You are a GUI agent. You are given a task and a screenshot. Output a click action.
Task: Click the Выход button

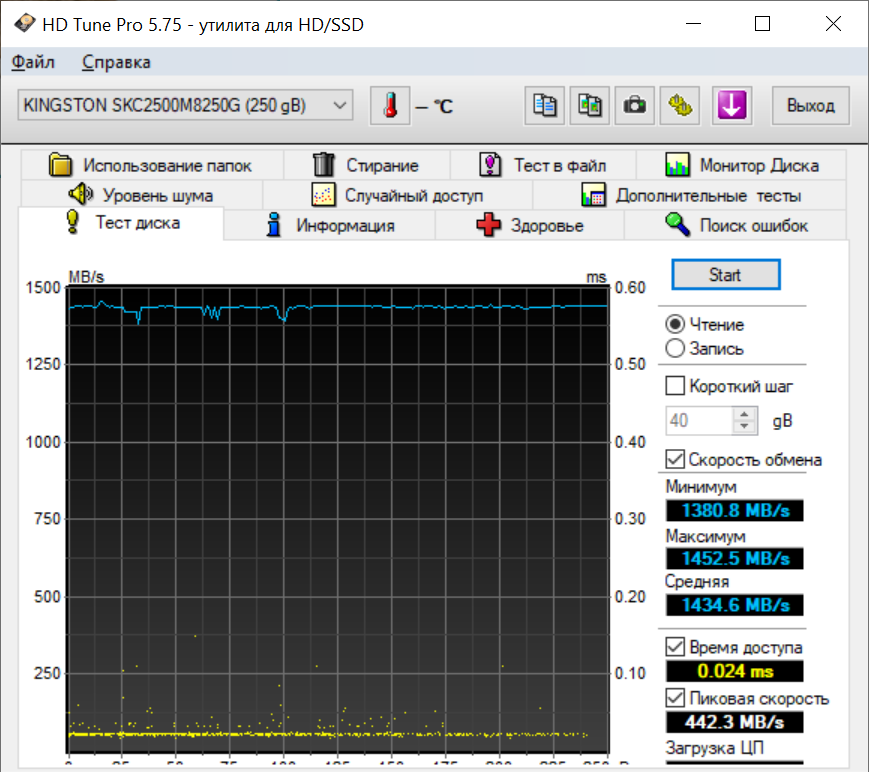coord(810,105)
